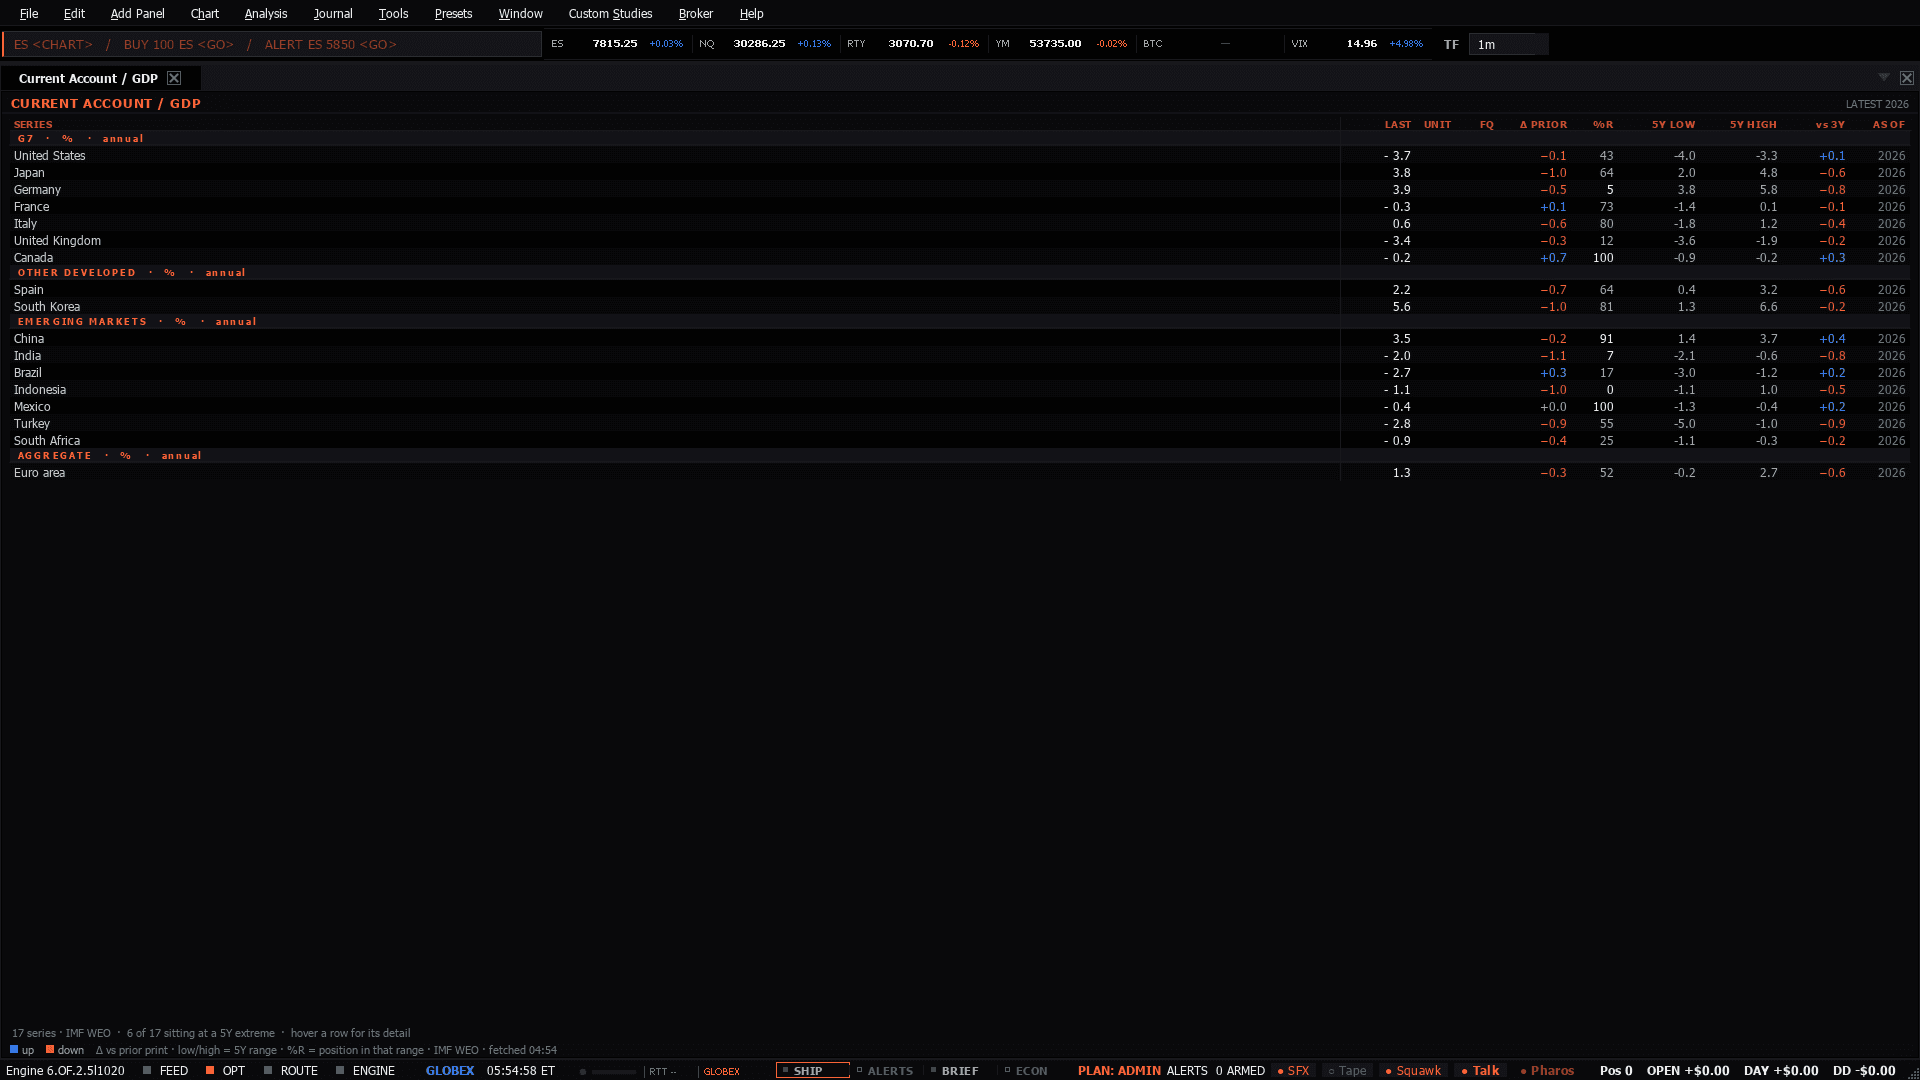Switch to the ECON workspace button
The height and width of the screenshot is (1080, 1920).
[x=1026, y=1071]
